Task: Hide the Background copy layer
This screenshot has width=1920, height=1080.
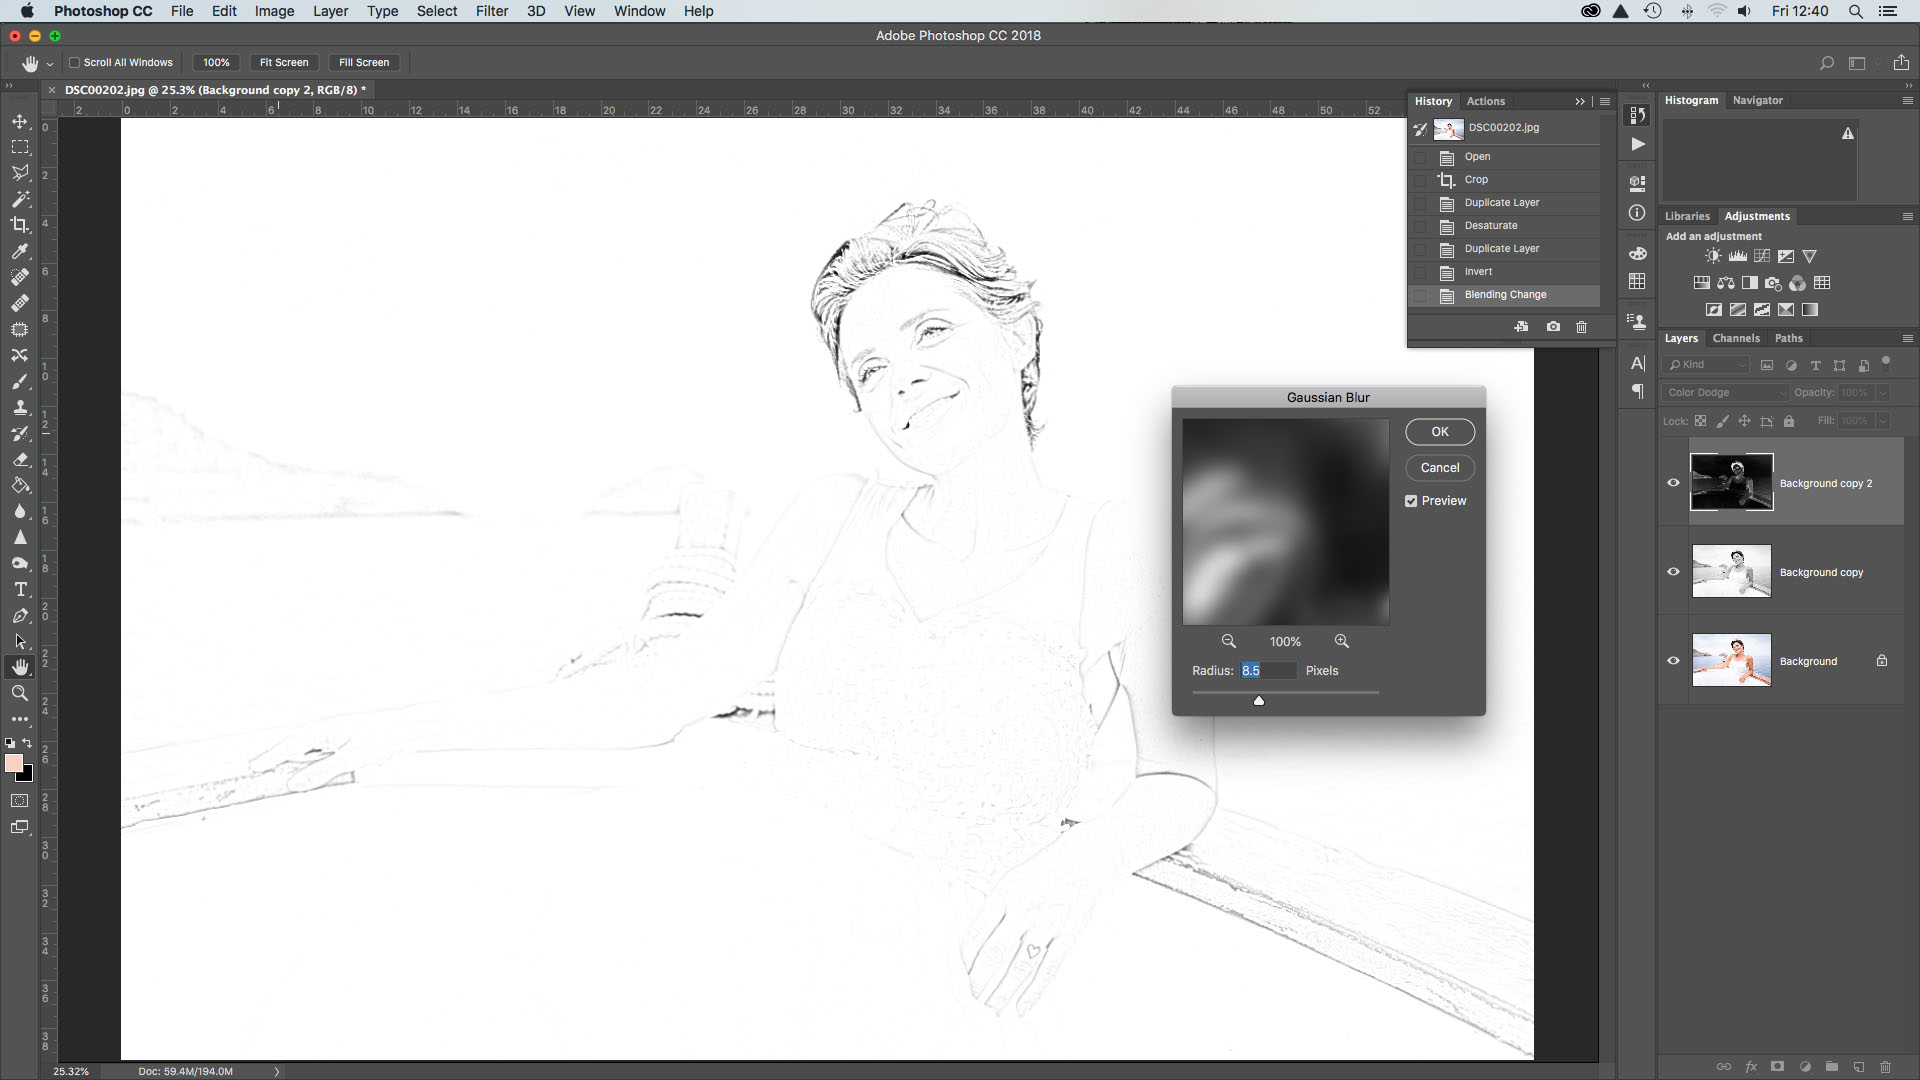Action: click(x=1674, y=571)
